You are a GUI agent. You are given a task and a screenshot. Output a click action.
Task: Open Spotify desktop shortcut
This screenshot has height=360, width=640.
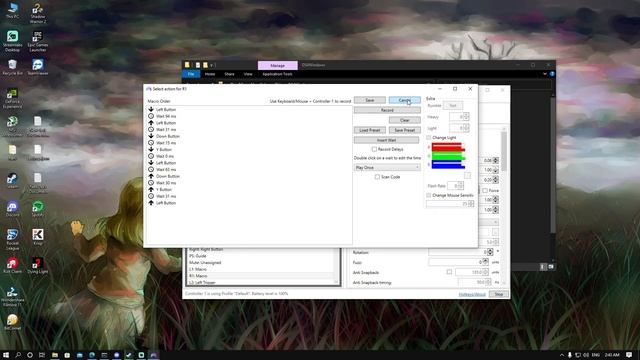pos(38,209)
